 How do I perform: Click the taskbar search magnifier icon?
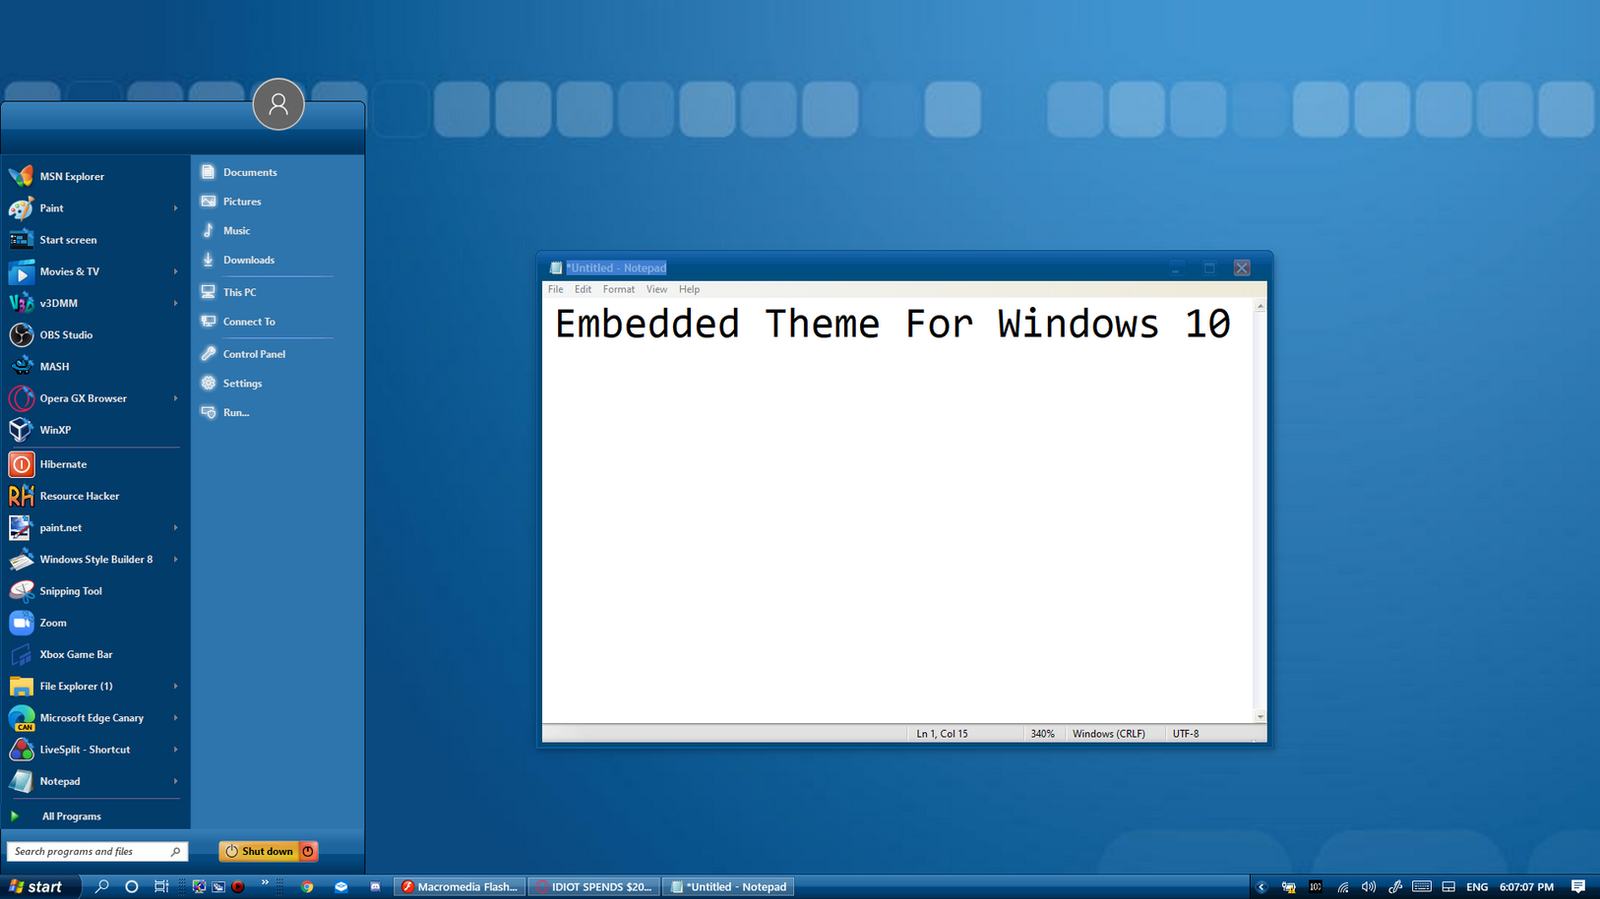pyautogui.click(x=101, y=886)
